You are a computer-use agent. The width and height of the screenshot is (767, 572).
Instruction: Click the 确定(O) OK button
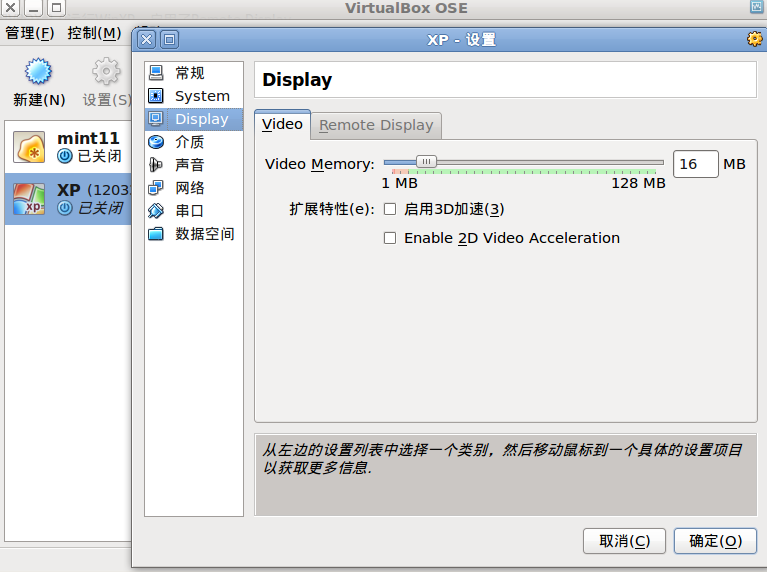tap(715, 541)
